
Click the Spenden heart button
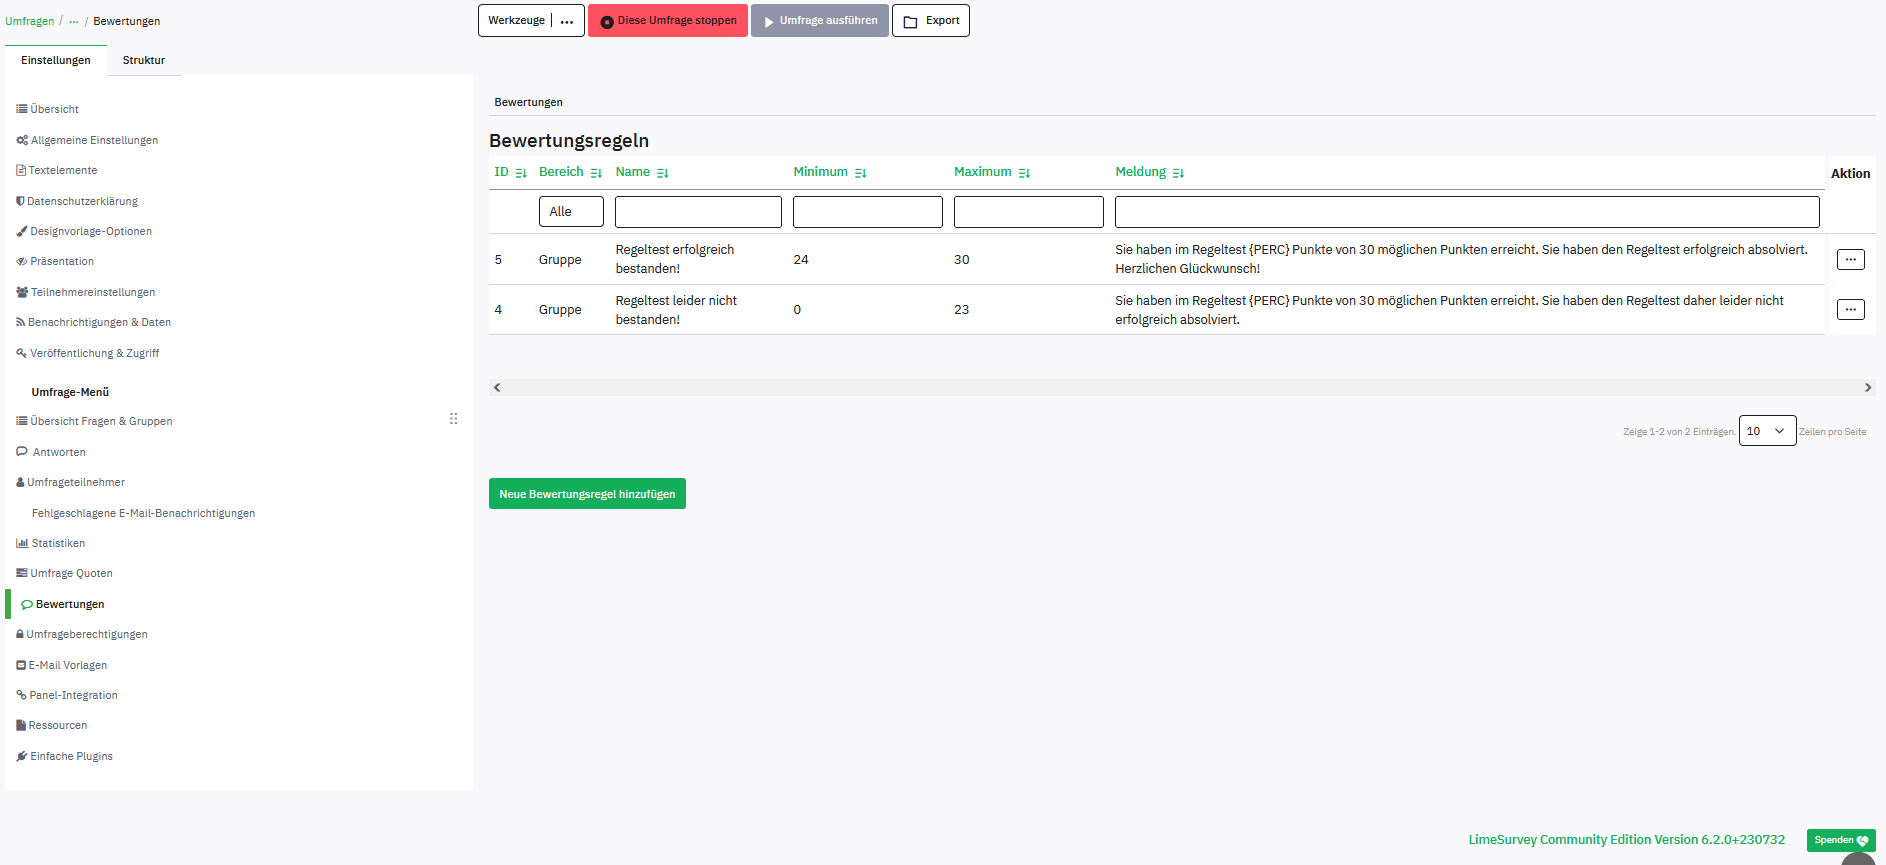coord(1840,840)
